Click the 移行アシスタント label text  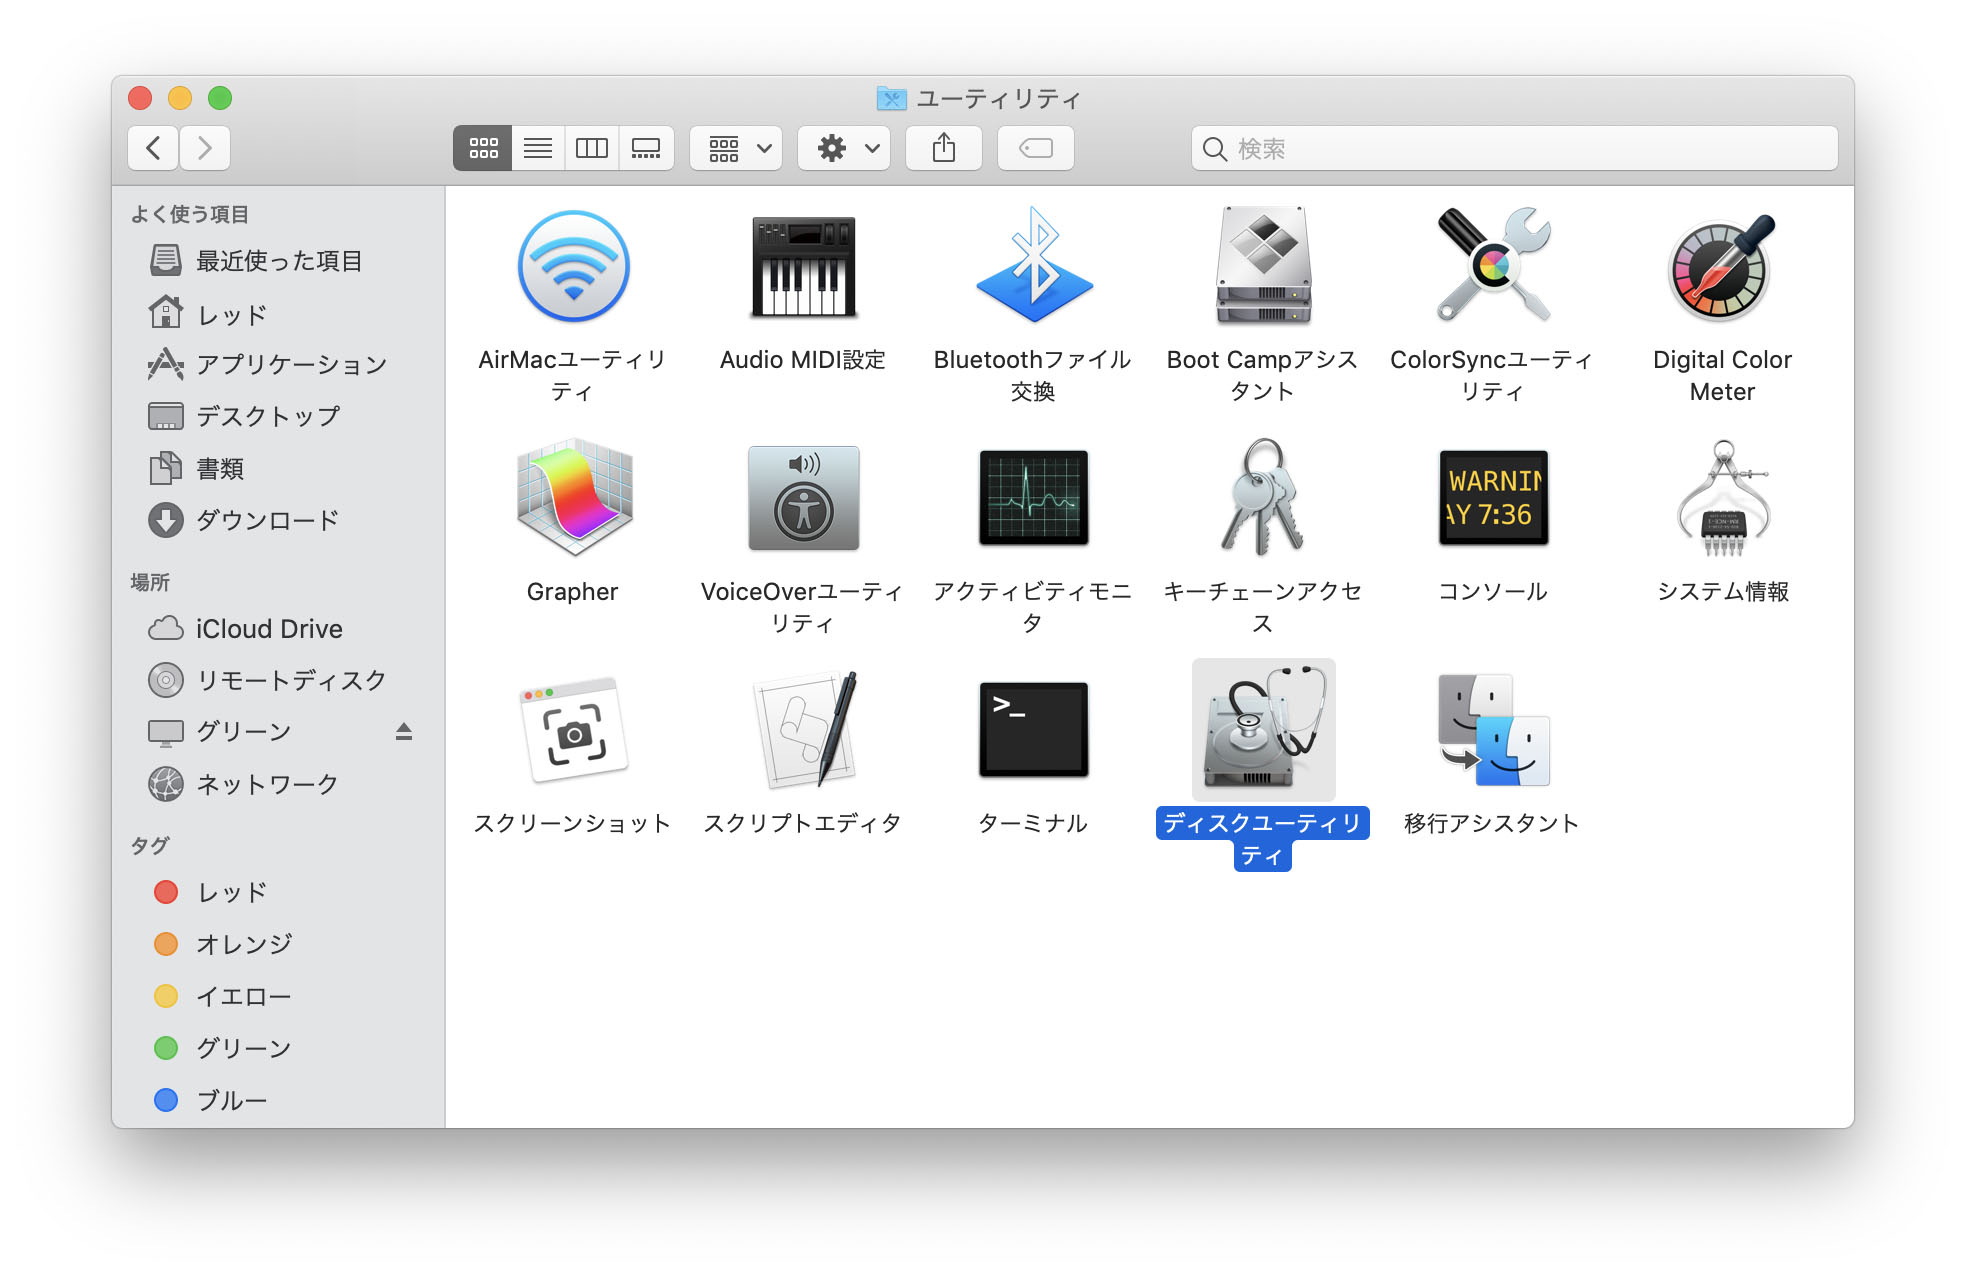[x=1492, y=823]
